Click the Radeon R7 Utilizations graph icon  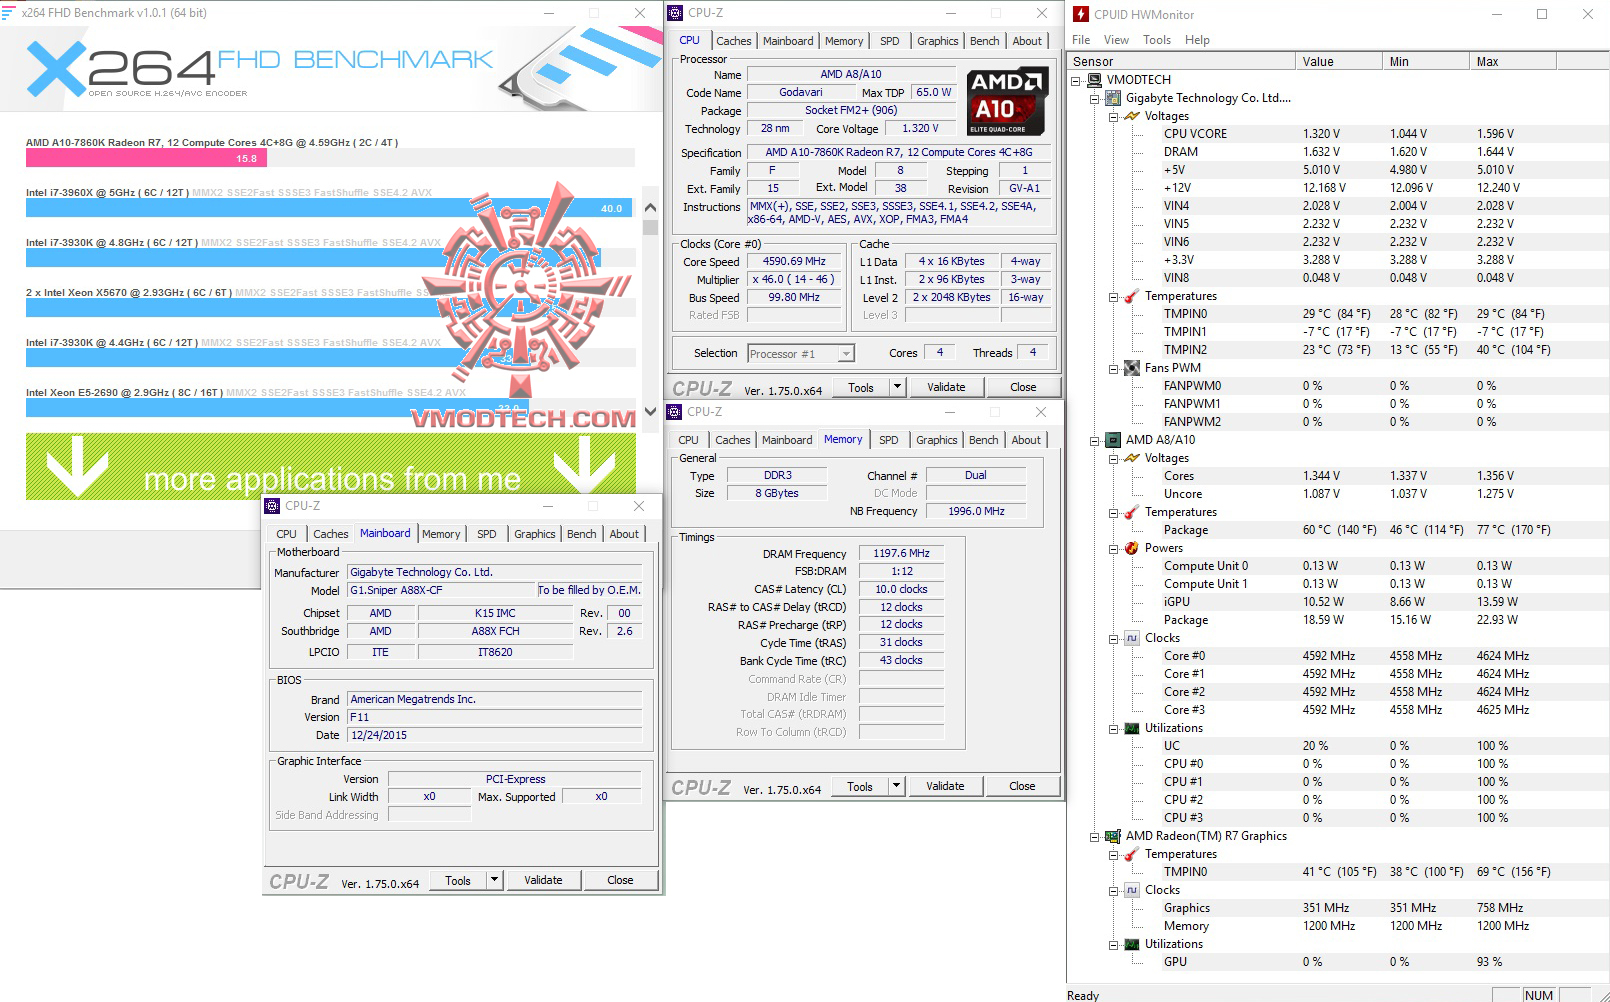[1132, 944]
